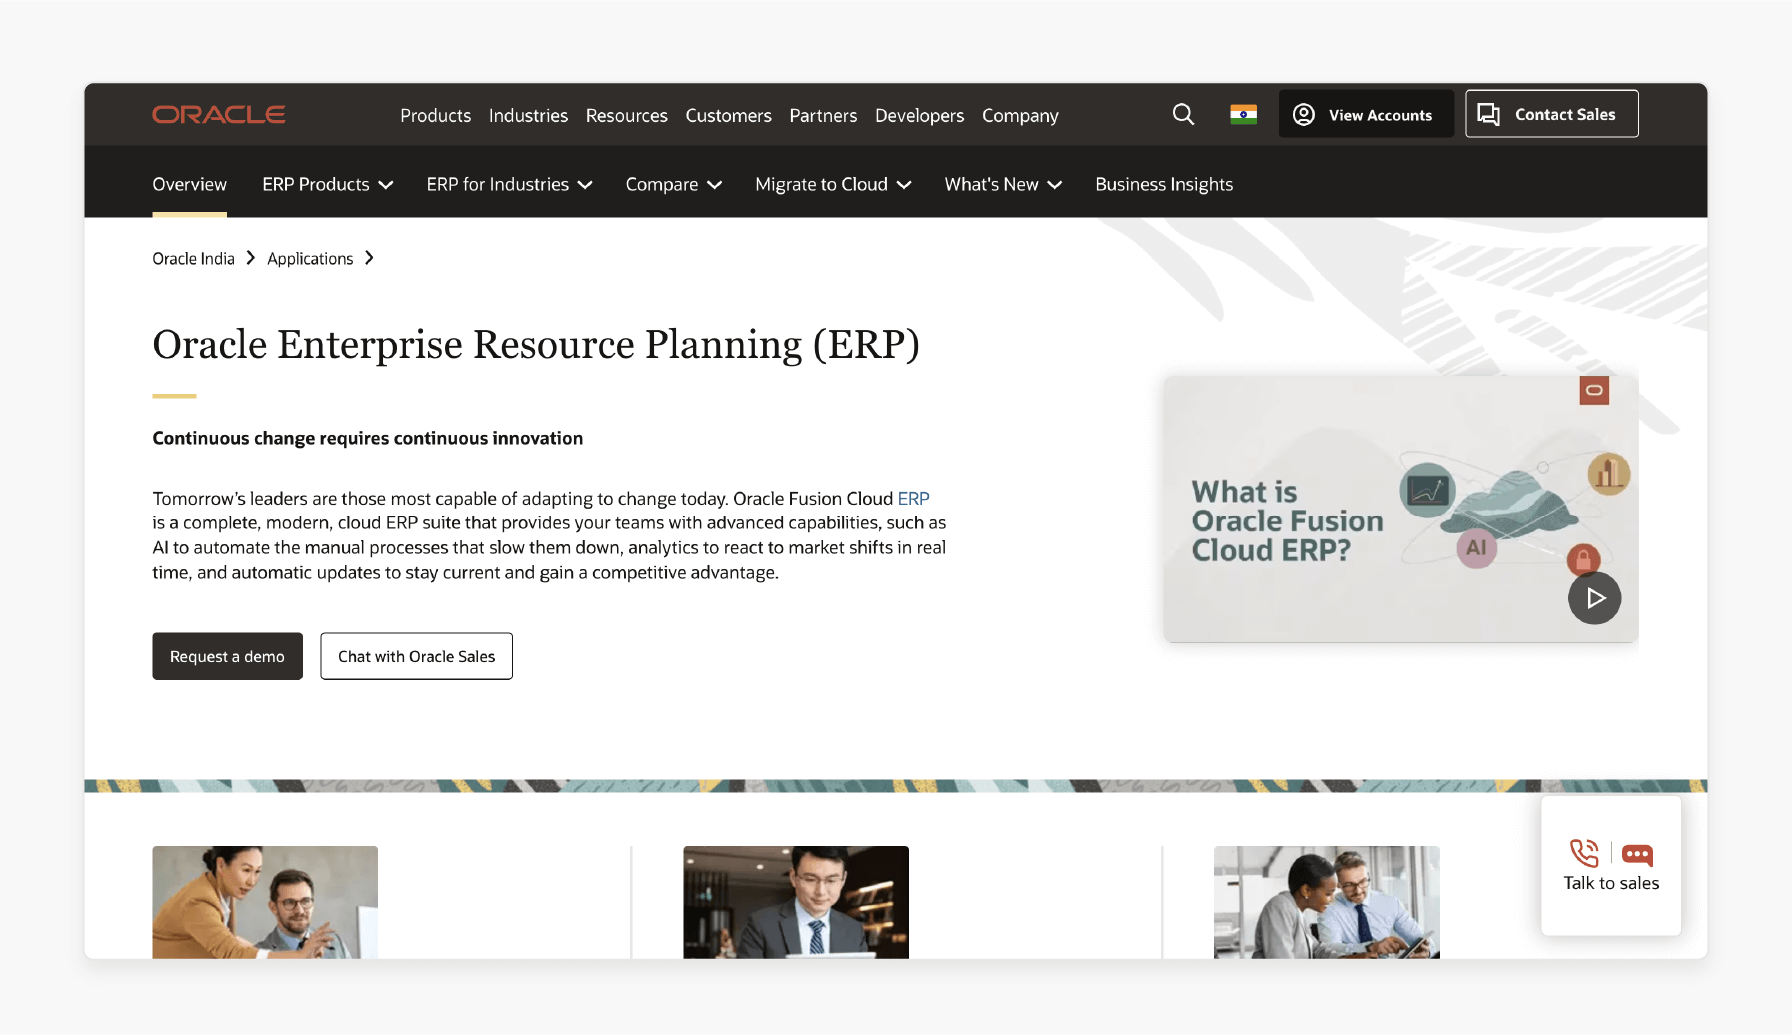Click Request a demo button

click(x=227, y=656)
